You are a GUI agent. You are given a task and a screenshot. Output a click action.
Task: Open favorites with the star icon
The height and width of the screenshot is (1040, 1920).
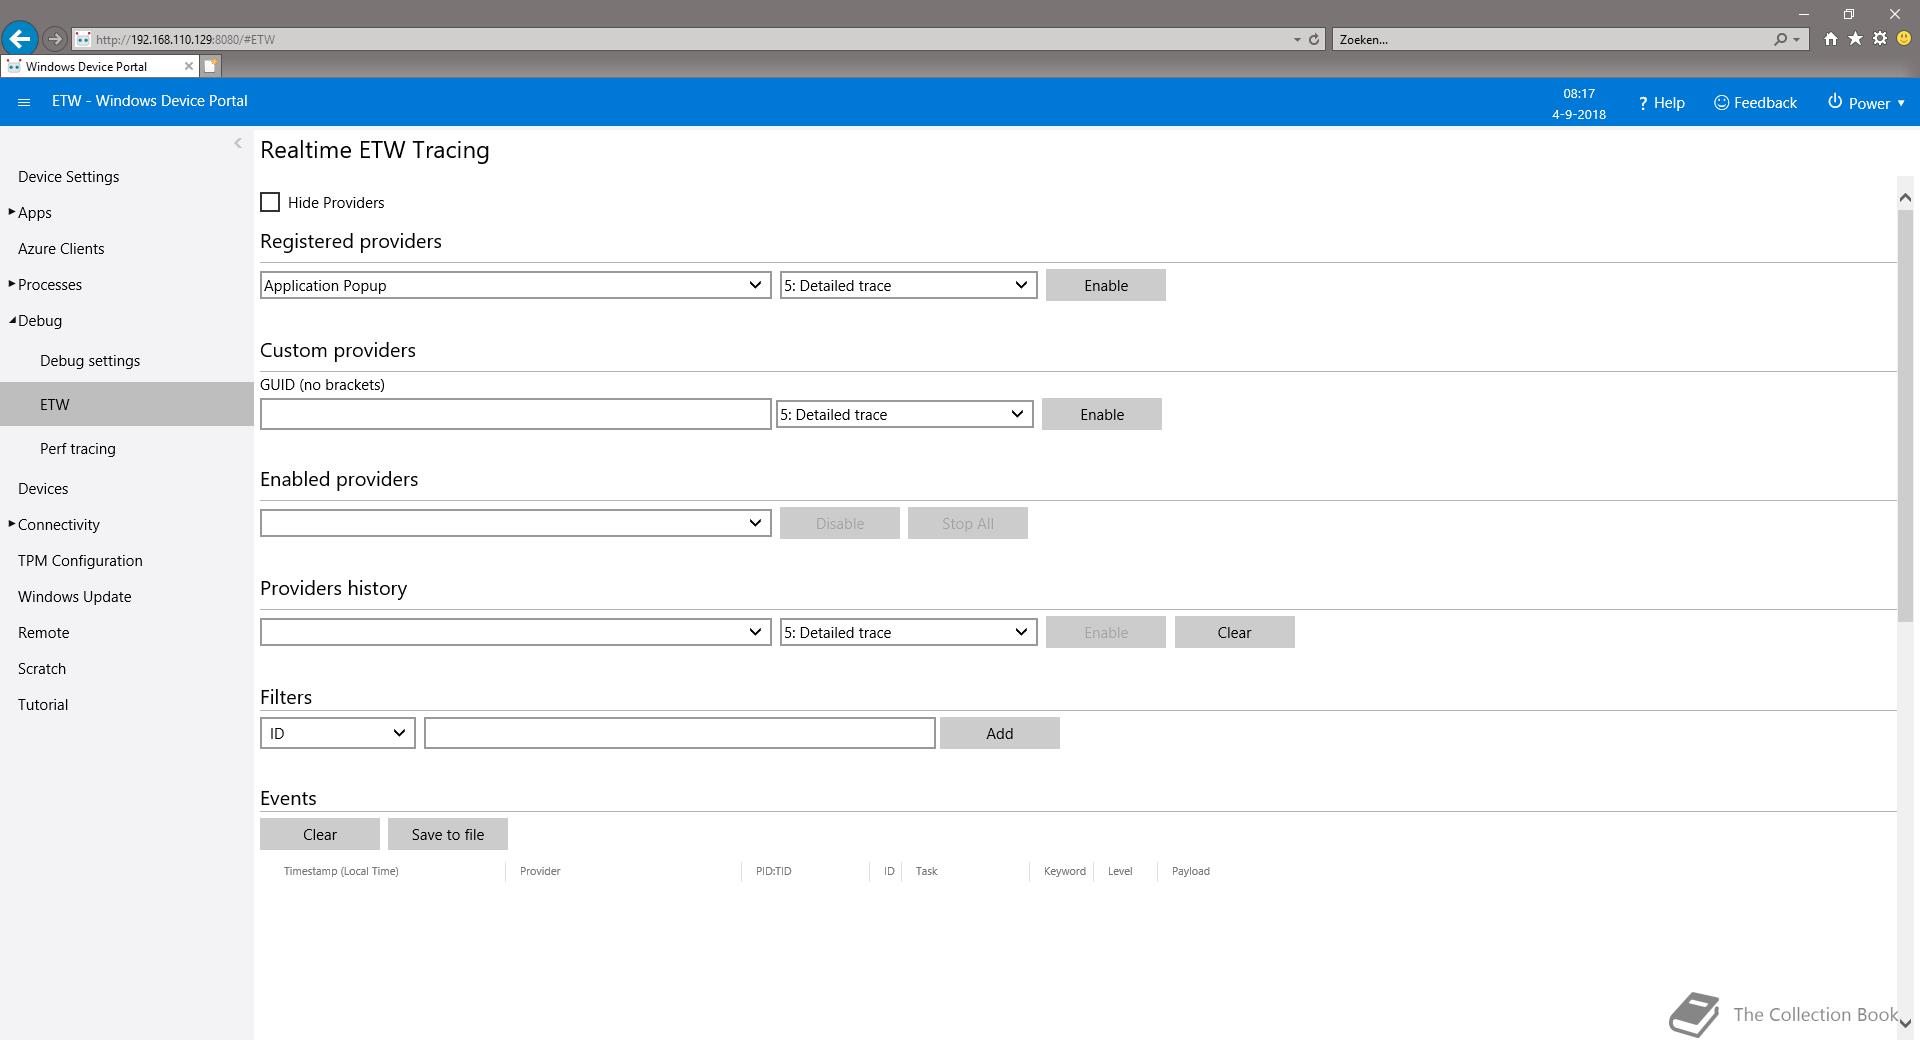(x=1855, y=39)
